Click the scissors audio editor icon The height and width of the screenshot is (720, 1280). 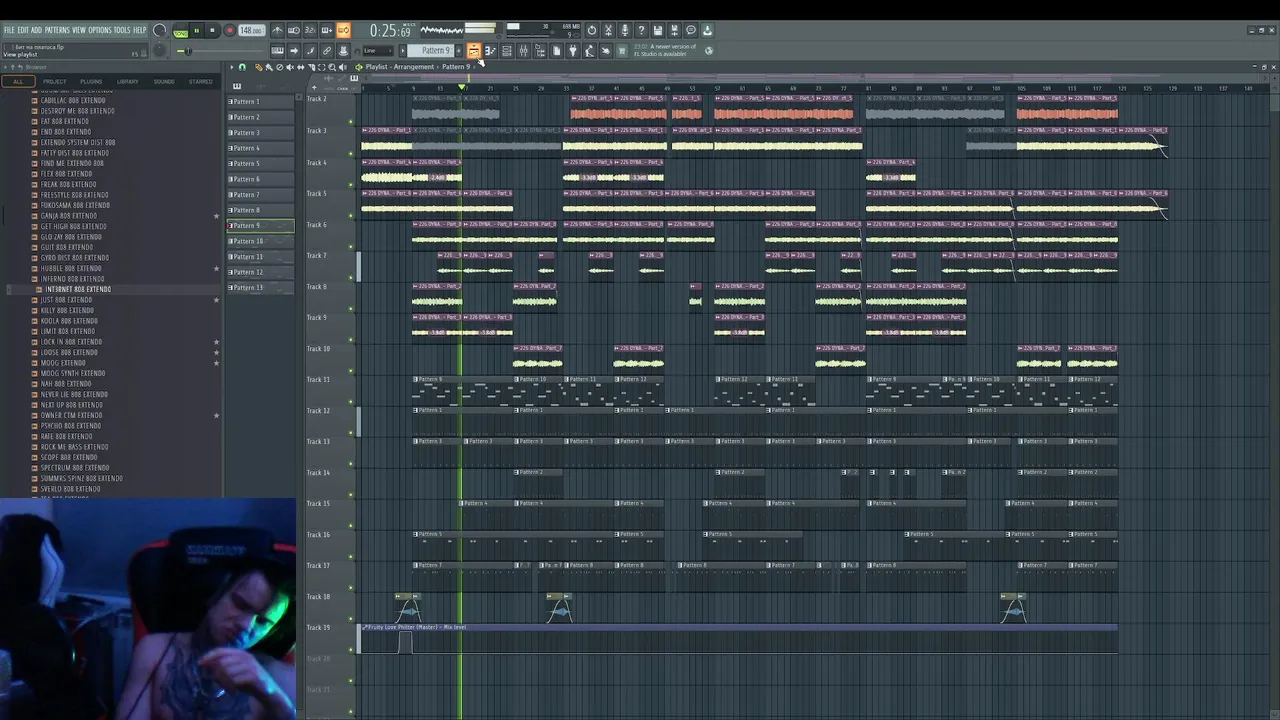608,30
